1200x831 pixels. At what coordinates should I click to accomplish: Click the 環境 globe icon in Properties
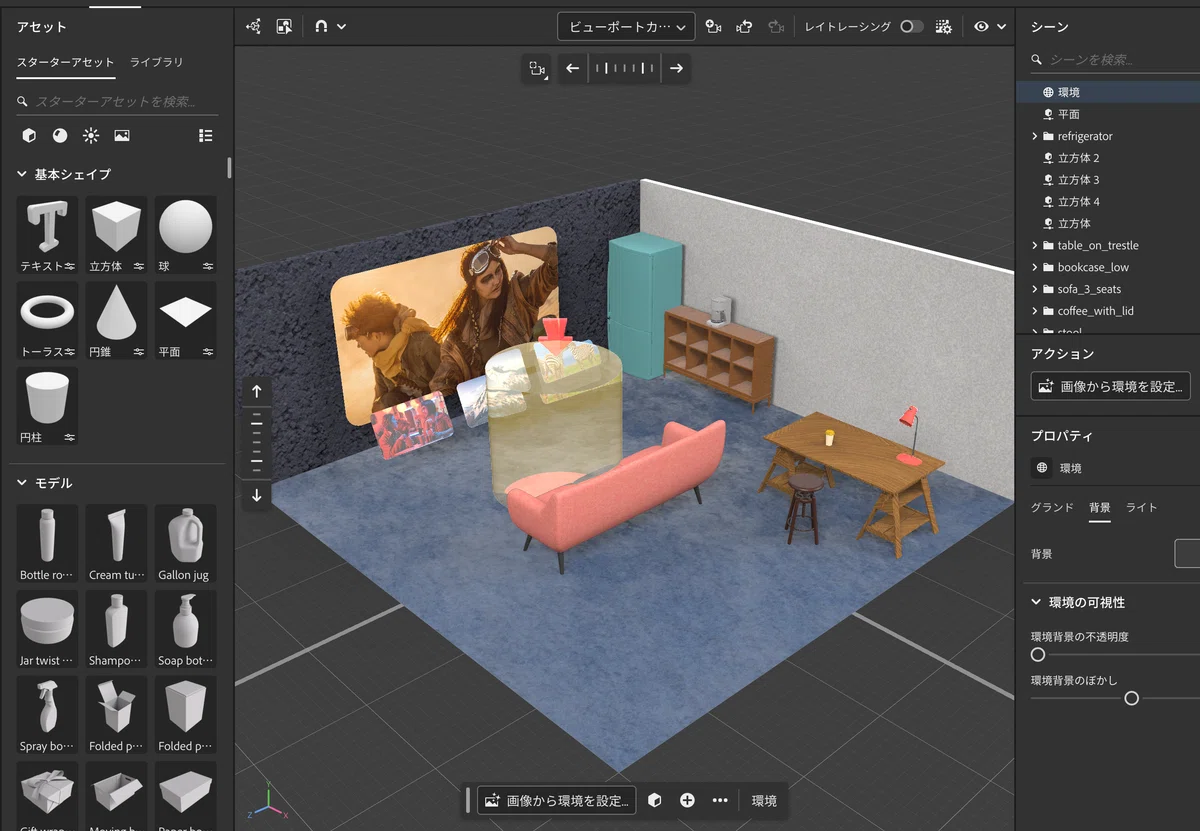1042,468
